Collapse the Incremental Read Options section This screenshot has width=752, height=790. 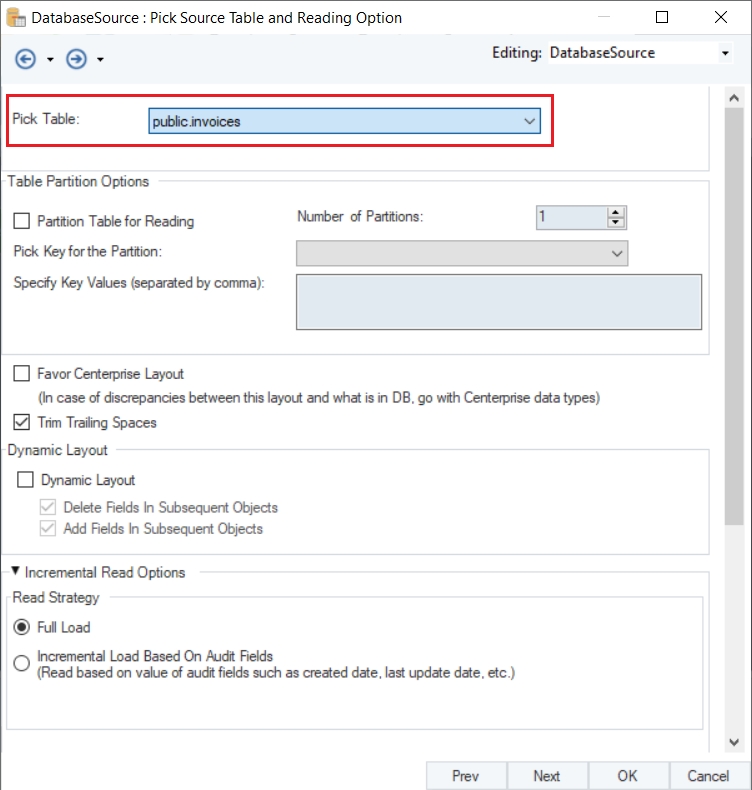(x=17, y=572)
